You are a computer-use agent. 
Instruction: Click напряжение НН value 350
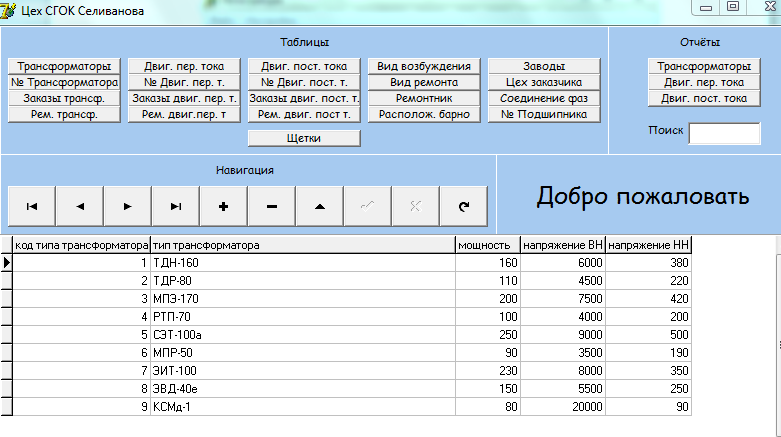649,370
